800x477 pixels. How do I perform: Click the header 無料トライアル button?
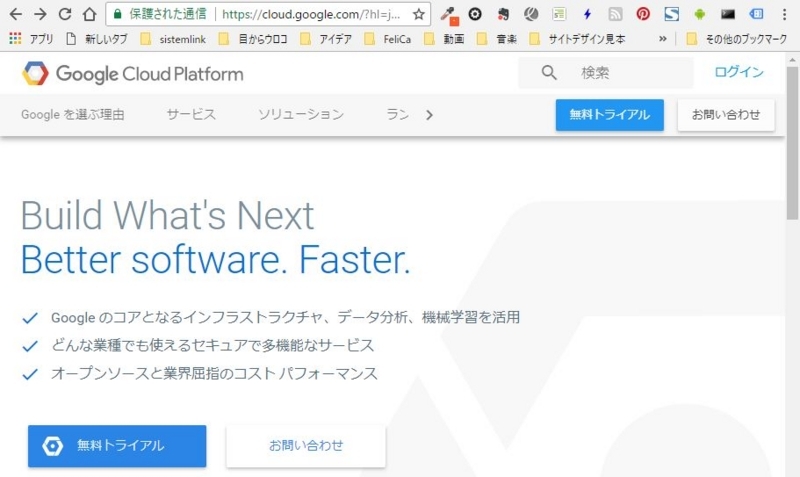(x=610, y=115)
